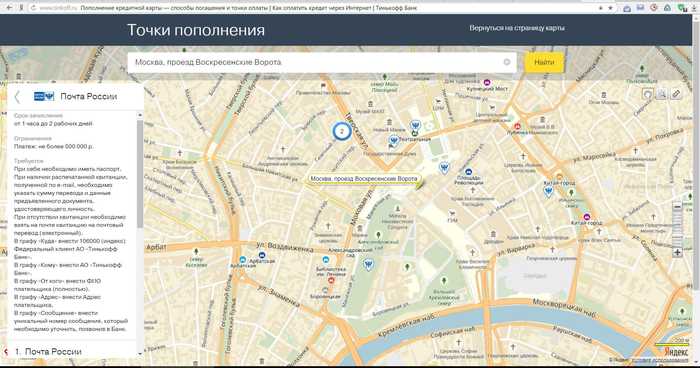Screen dimensions: 700x368
Task: Select the 1. Почта России list entry
Action: point(48,351)
